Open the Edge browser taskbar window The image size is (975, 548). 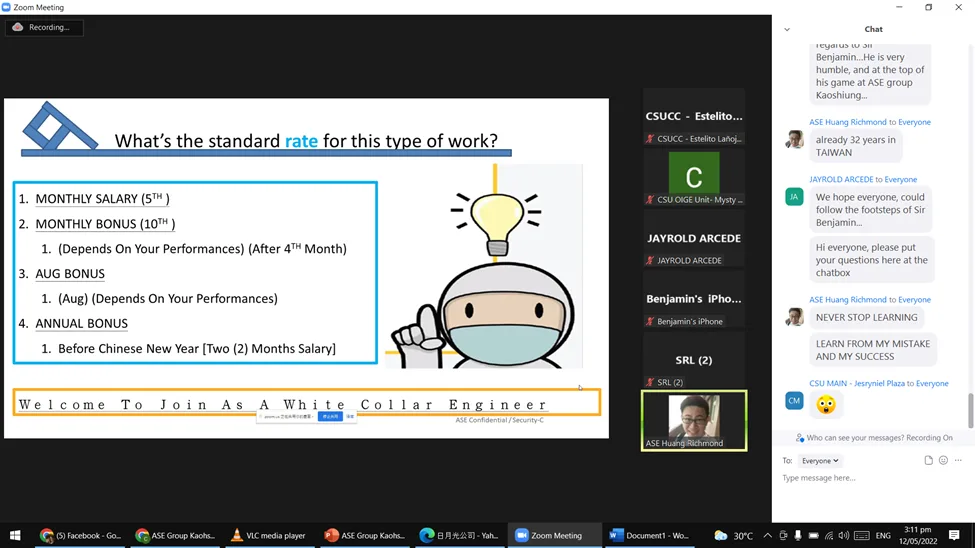[x=459, y=536]
